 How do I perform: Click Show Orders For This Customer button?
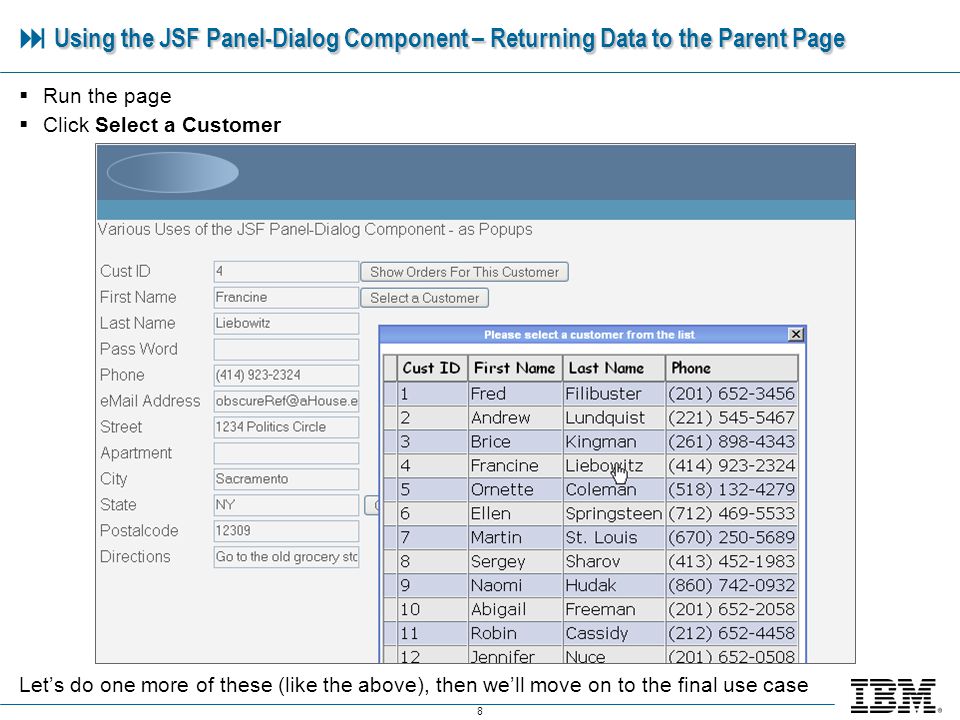(464, 272)
